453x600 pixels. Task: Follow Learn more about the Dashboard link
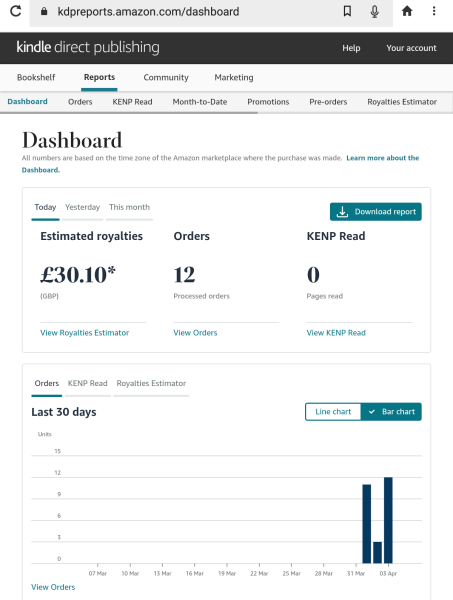click(383, 158)
